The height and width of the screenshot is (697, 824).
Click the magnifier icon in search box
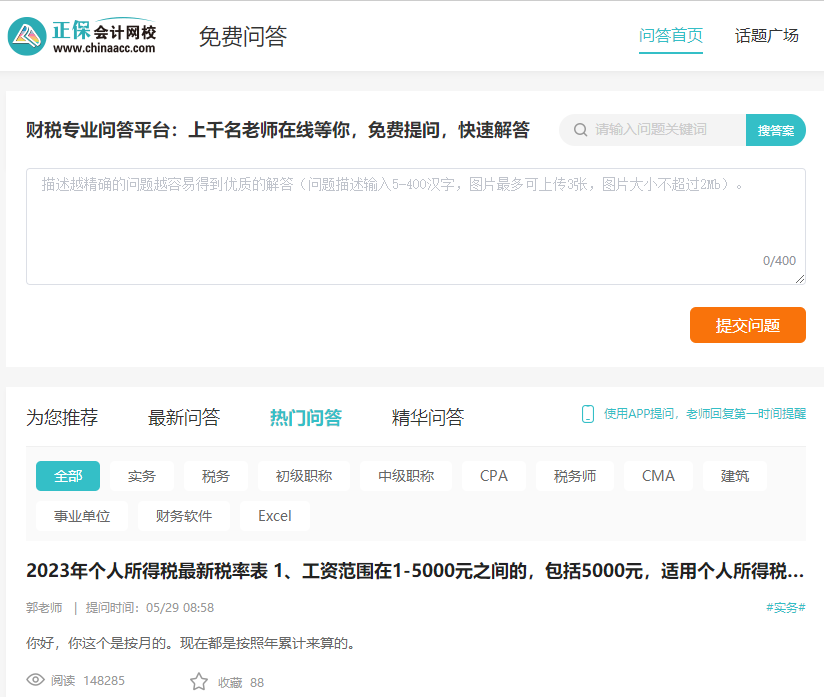[x=580, y=130]
